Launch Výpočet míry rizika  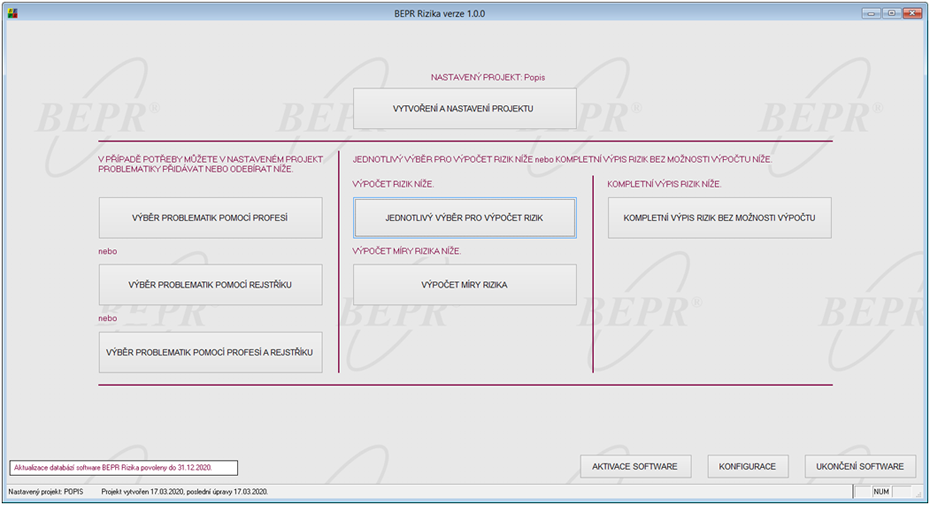[464, 285]
